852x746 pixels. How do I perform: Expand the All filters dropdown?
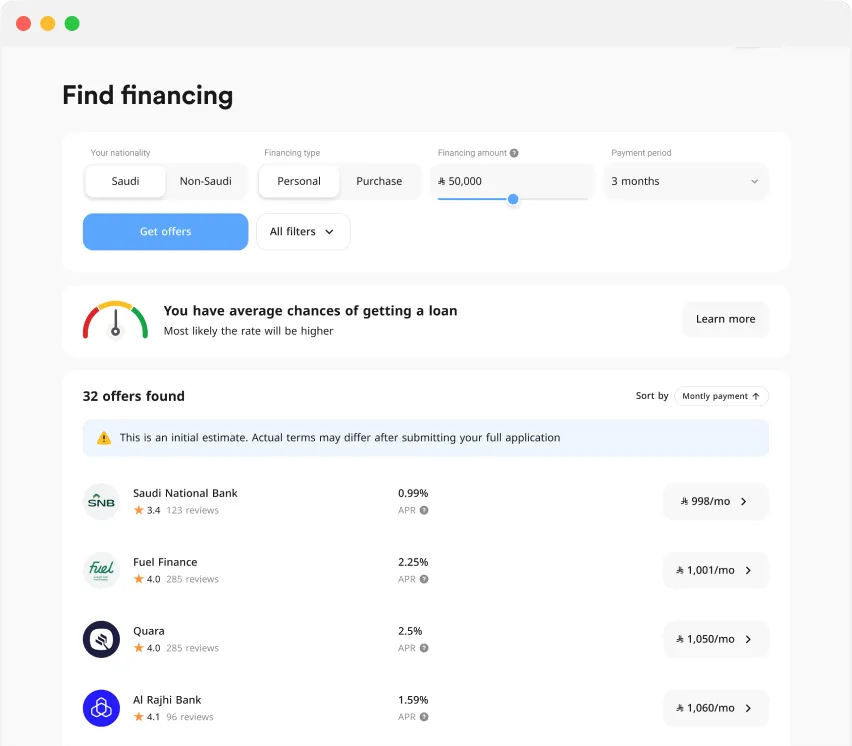(303, 231)
